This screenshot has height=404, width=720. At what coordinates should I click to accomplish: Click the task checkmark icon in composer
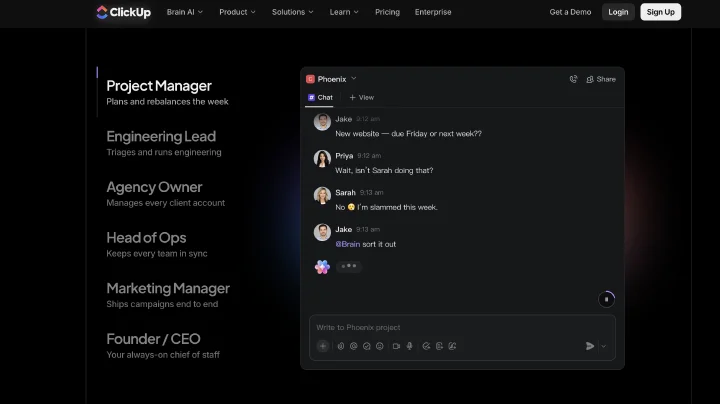(x=366, y=346)
